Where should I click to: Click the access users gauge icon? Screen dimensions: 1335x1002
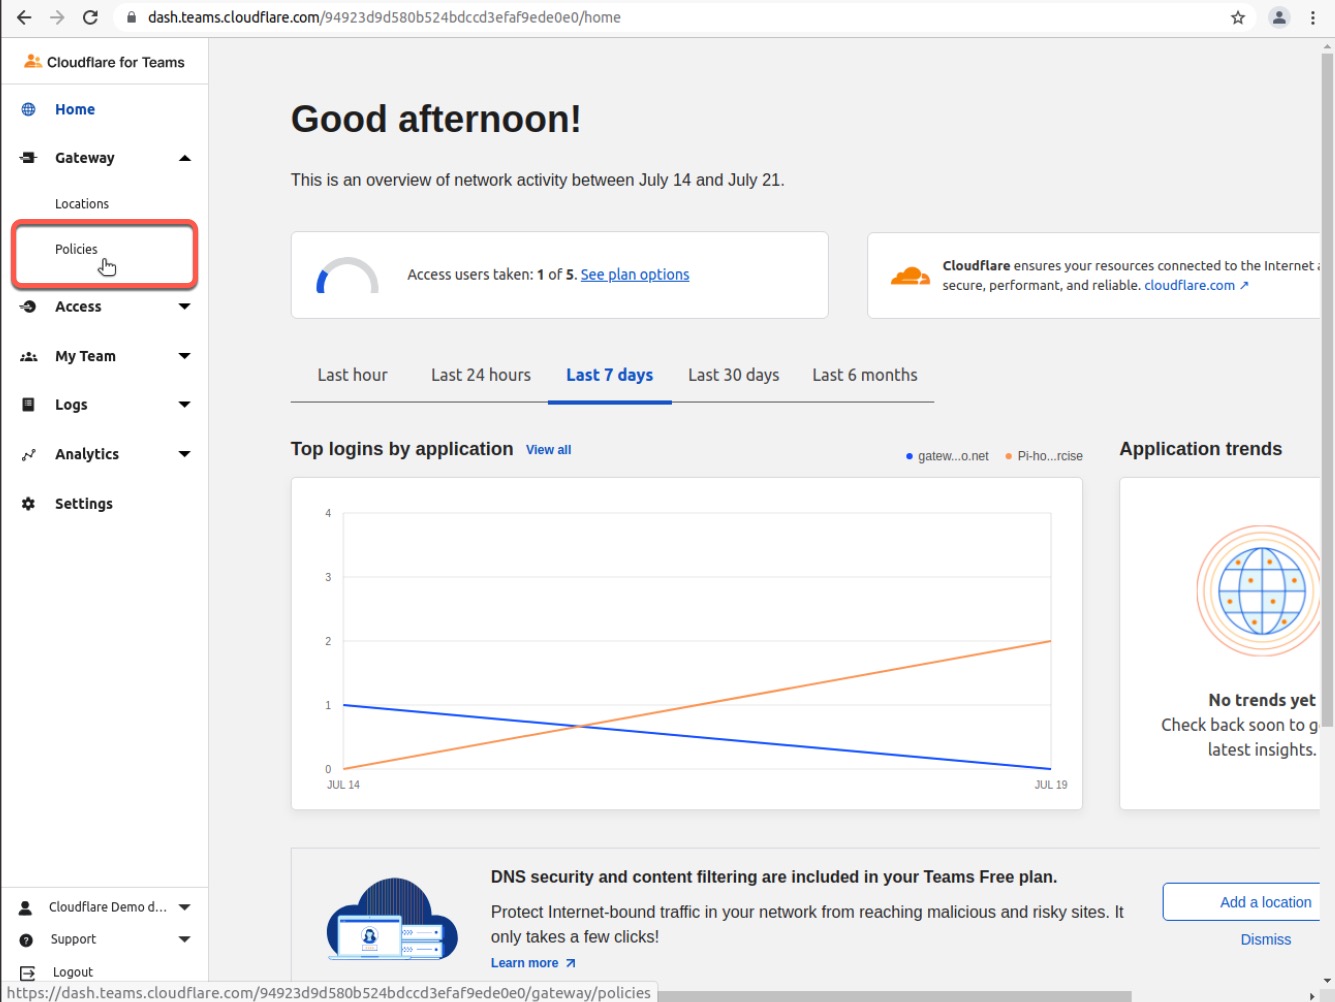click(347, 275)
